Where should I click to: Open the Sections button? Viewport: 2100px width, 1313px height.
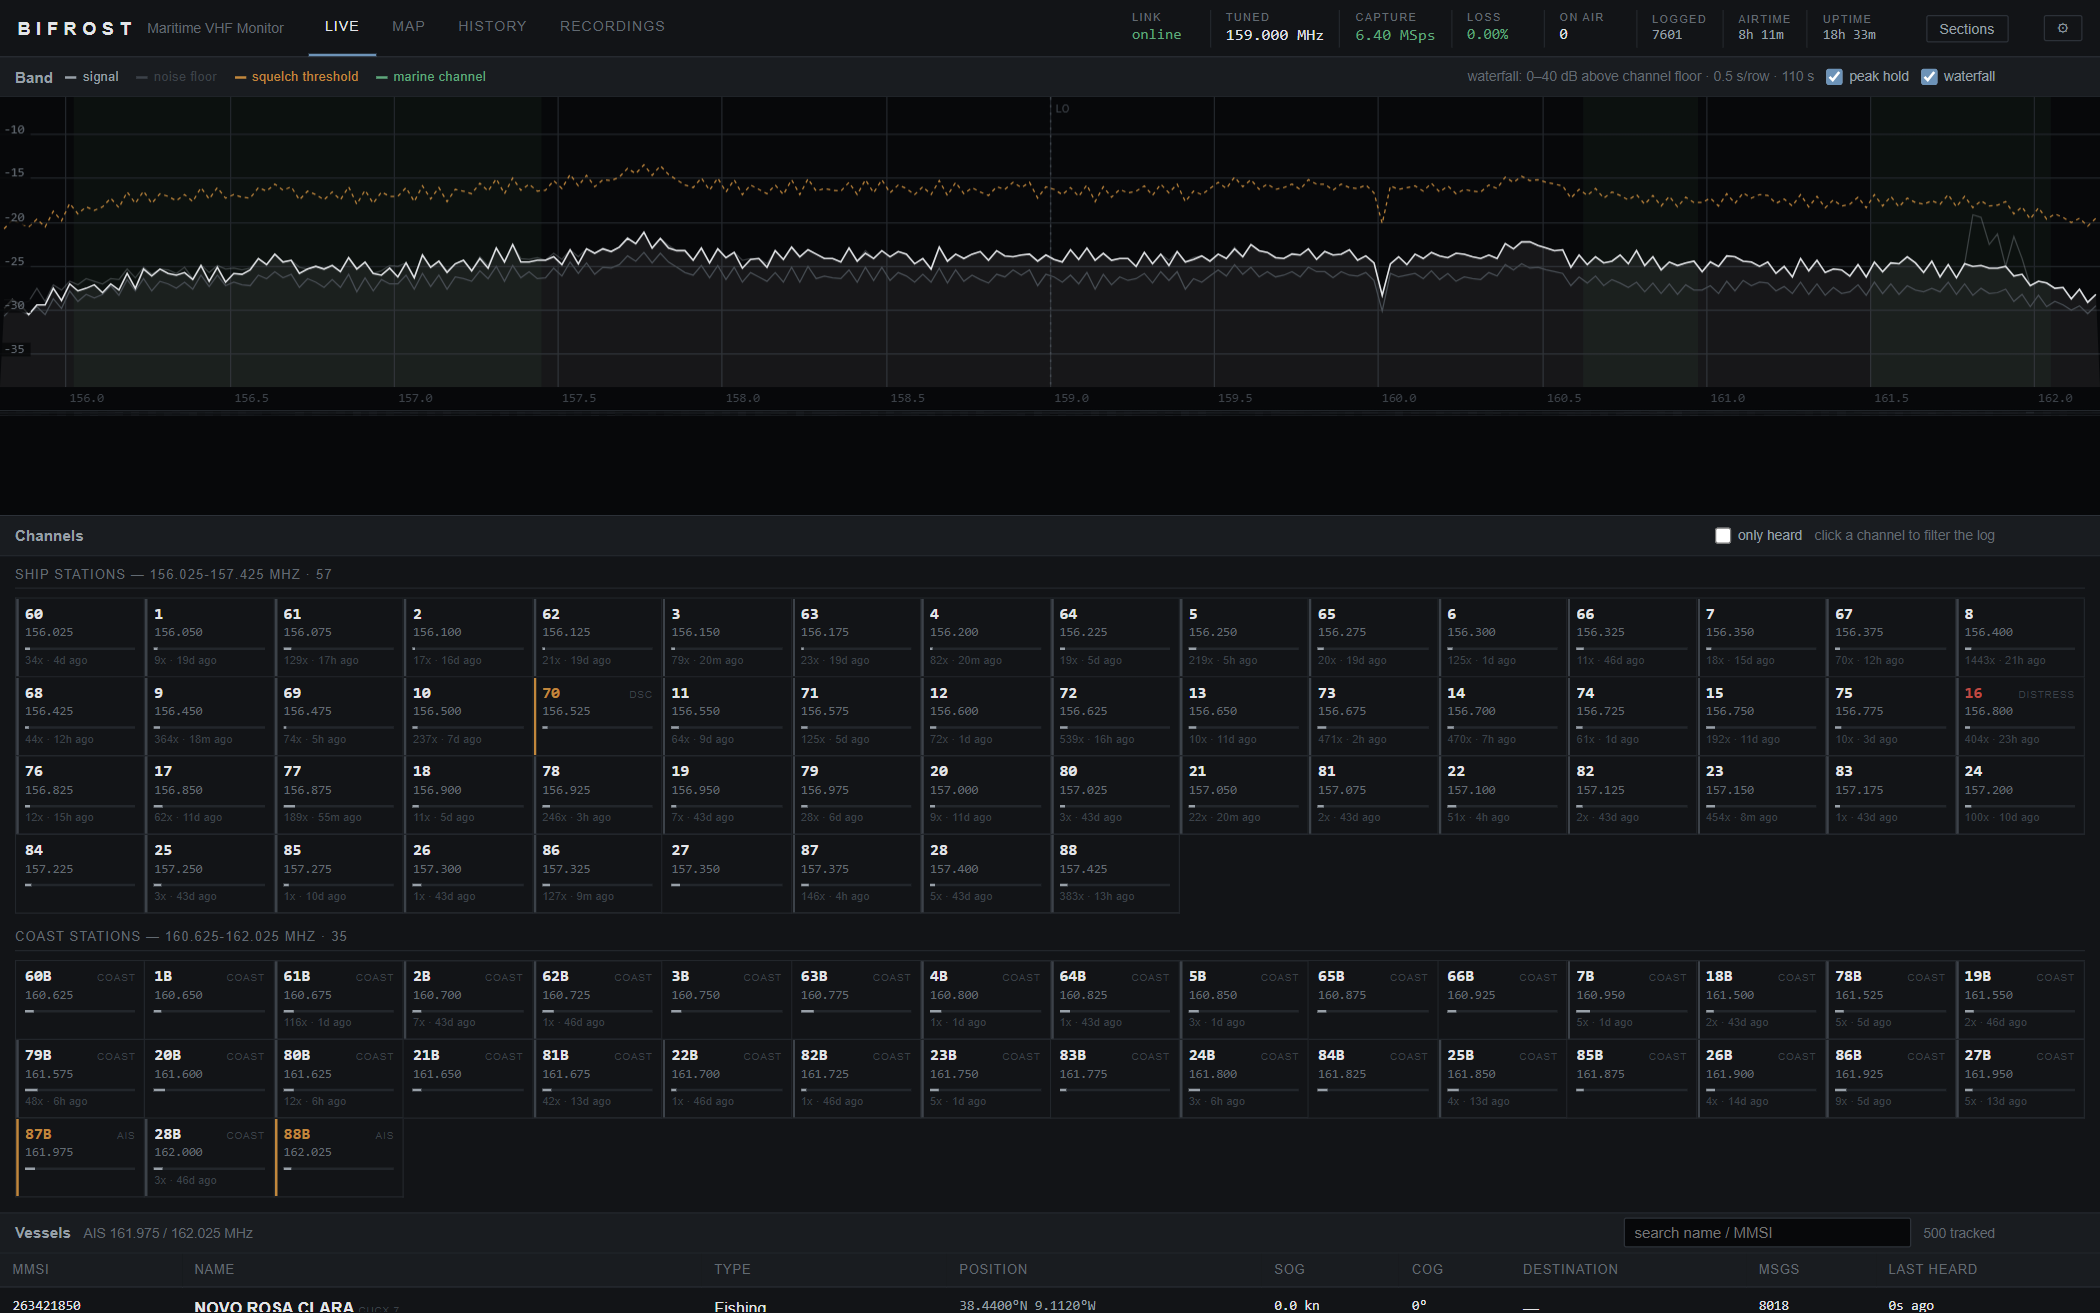(x=1966, y=29)
